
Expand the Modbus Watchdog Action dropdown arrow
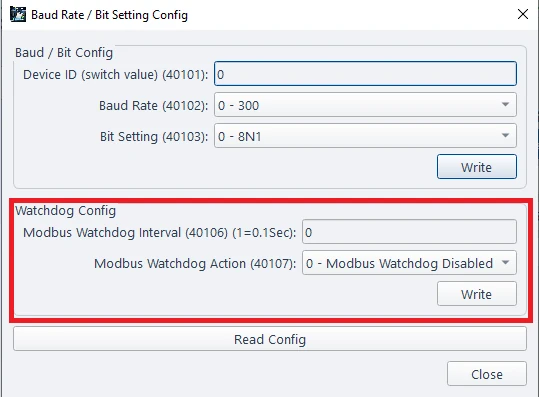pyautogui.click(x=505, y=263)
